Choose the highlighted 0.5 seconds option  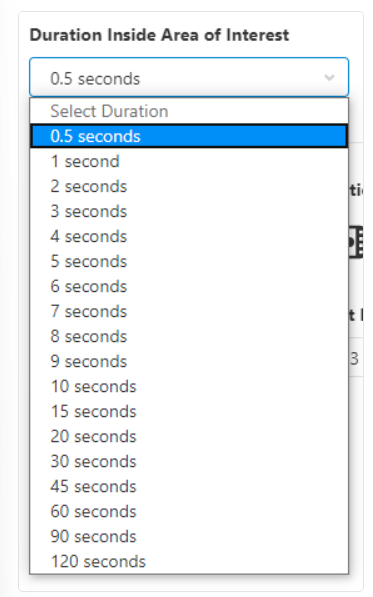189,136
